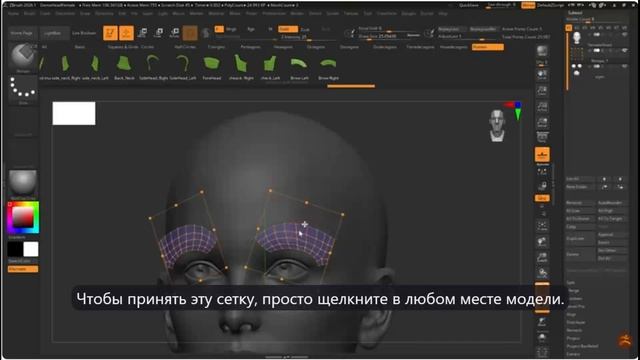This screenshot has width=640, height=360.
Task: Toggle the orange Alternate color button
Action: [x=23, y=269]
